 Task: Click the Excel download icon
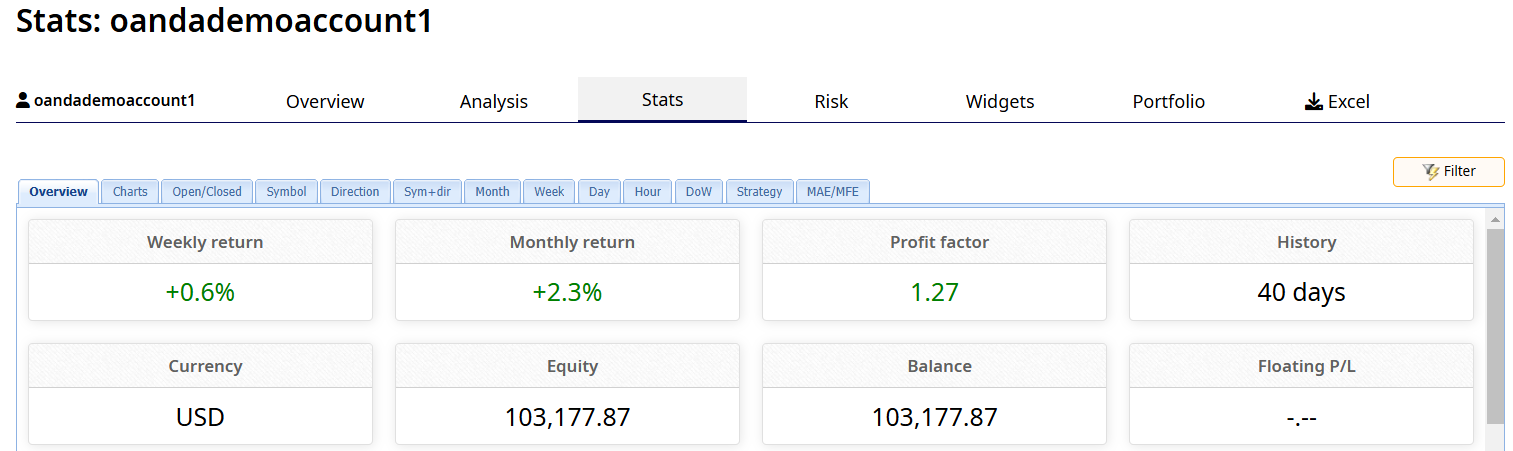tap(1314, 101)
